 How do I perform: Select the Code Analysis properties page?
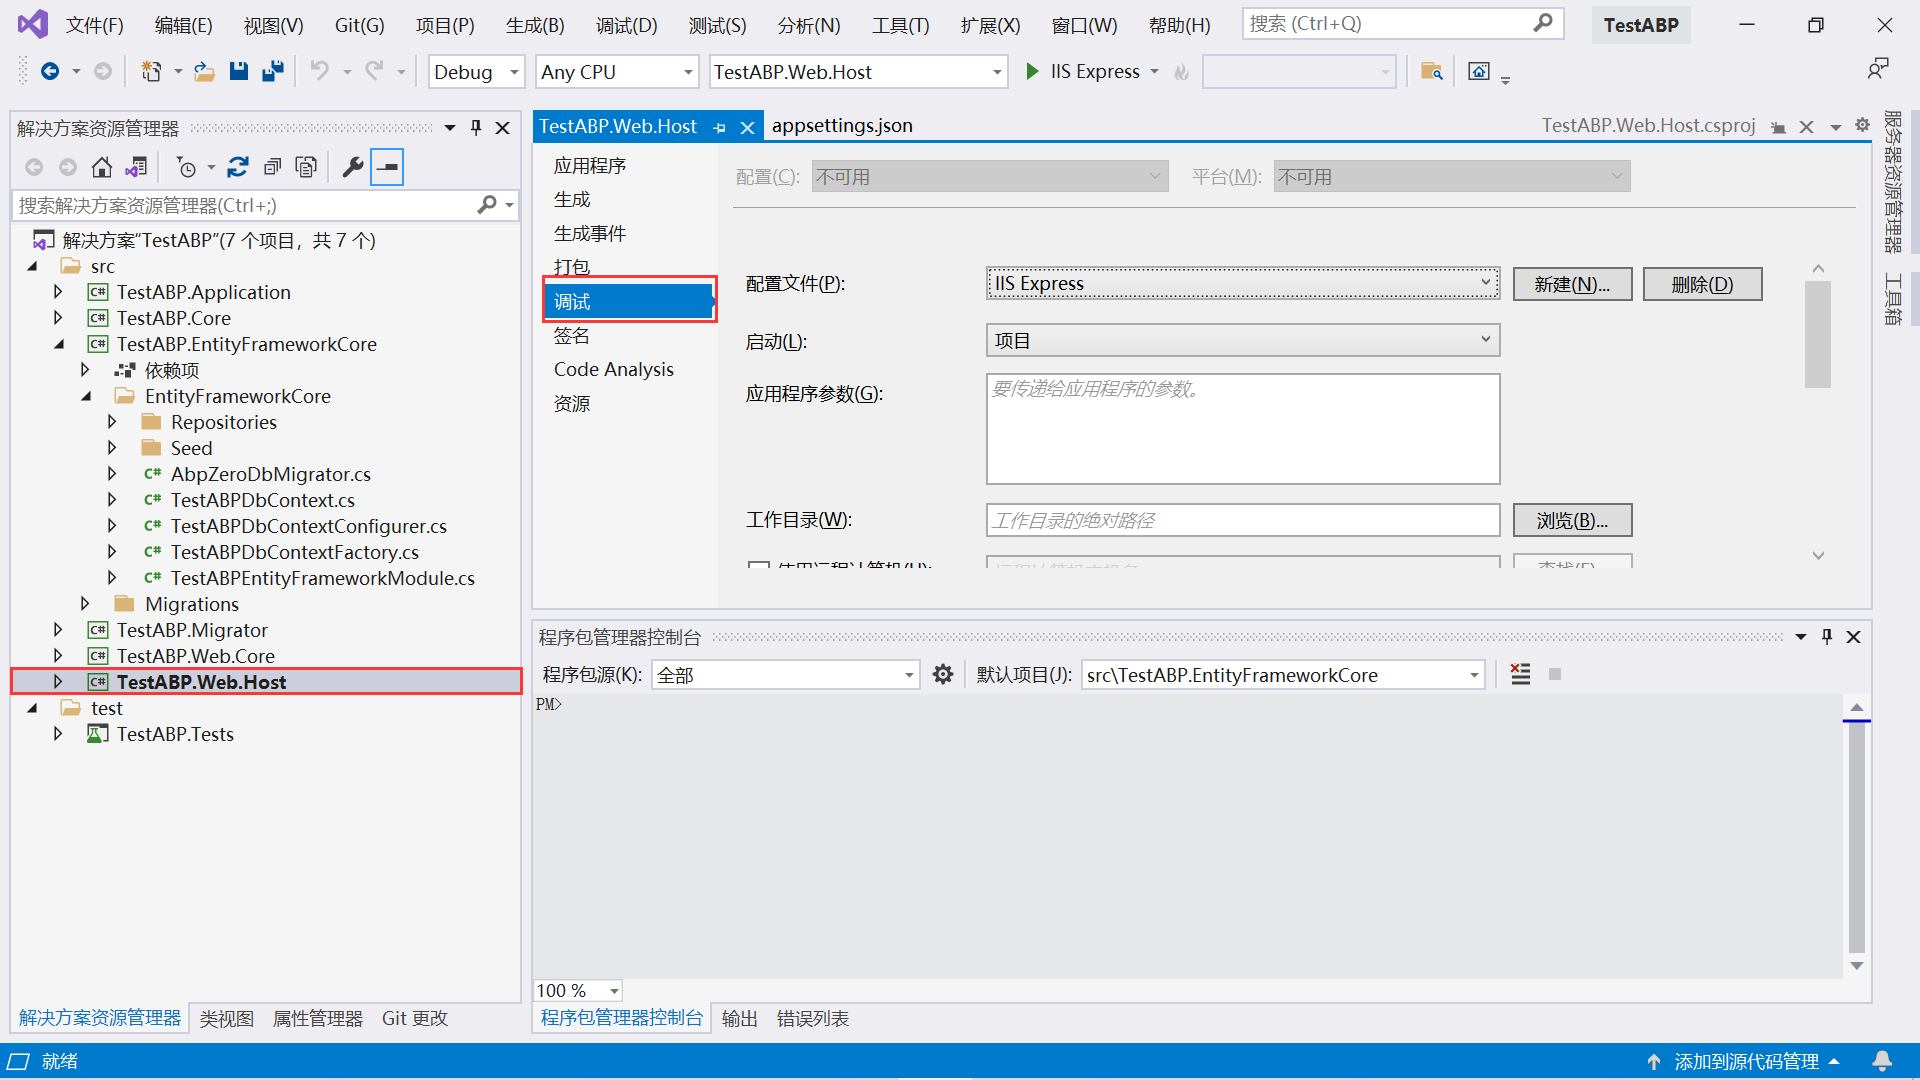coord(614,369)
